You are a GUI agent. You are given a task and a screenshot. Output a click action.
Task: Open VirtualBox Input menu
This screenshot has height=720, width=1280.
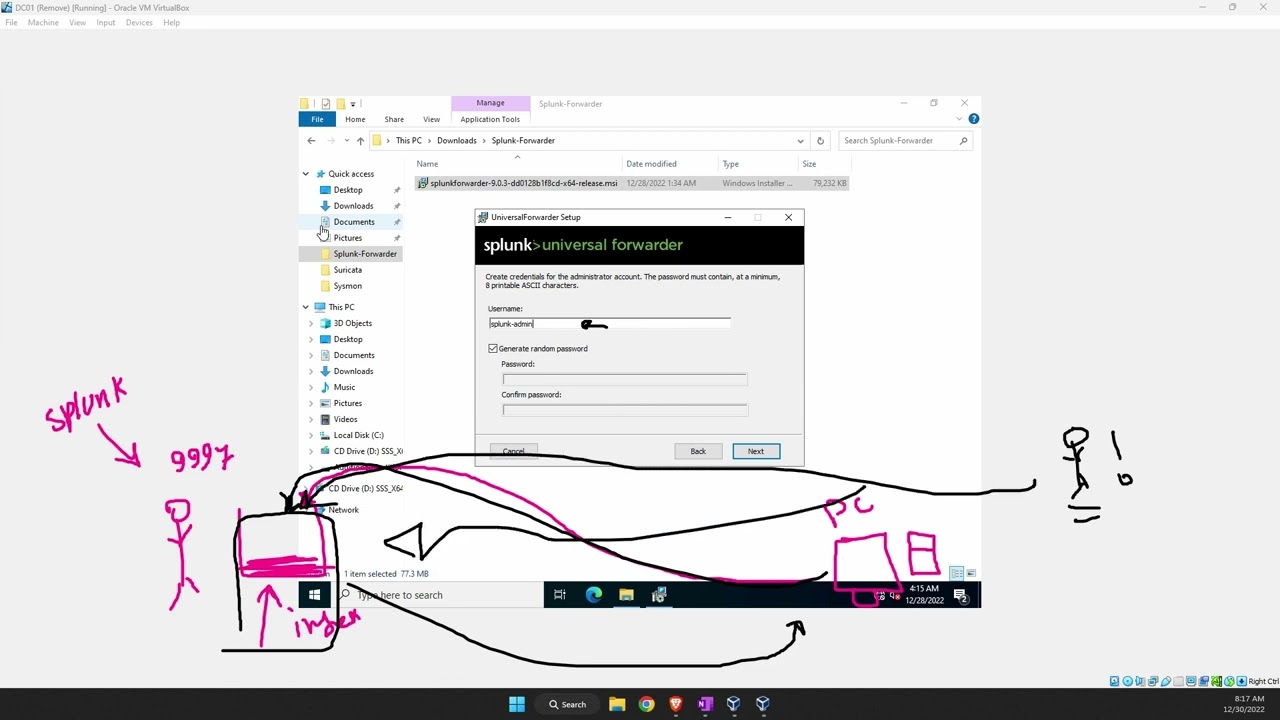[x=105, y=22]
